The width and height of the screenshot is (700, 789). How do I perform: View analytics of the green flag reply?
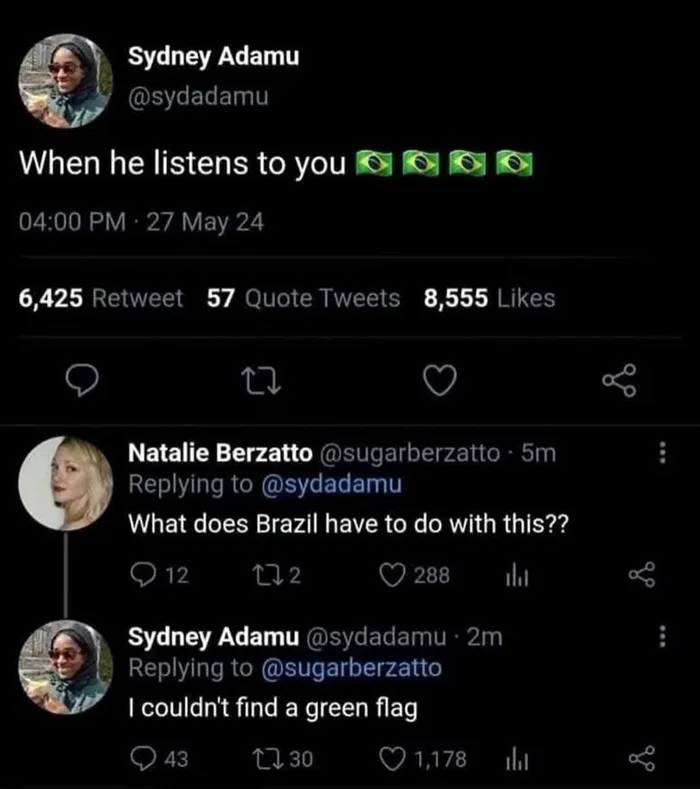517,759
